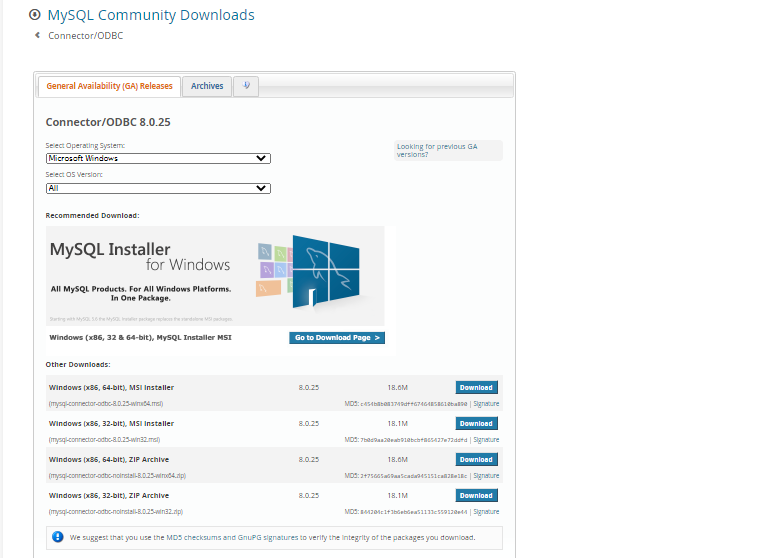Screen dimensions: 761x558
Task: Download the Windows 64-bit ZIP Archive
Action: (x=476, y=459)
